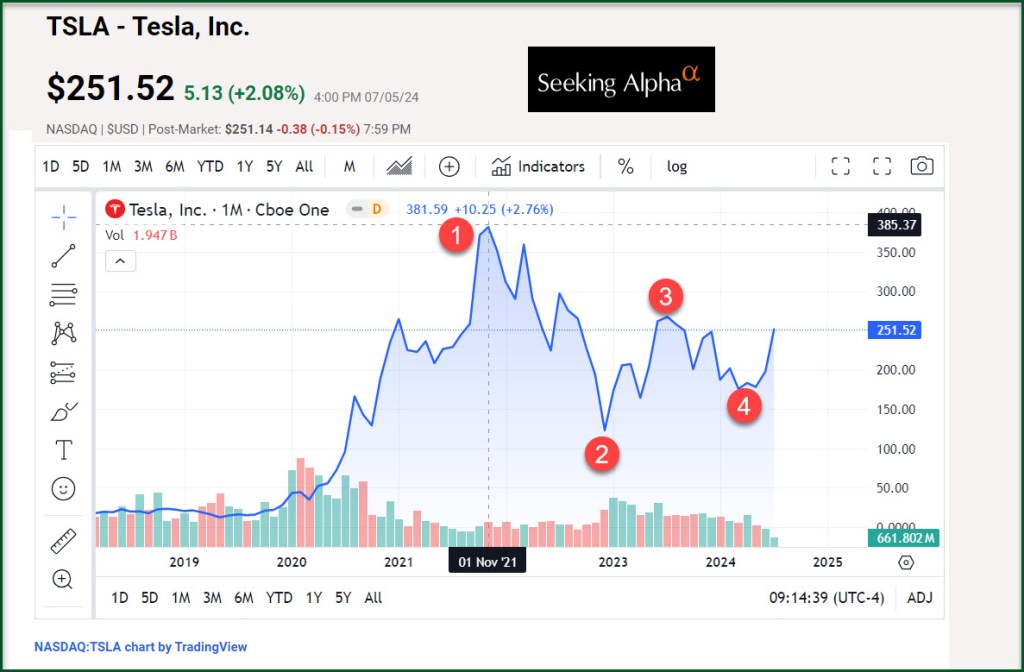Select the brush drawing tool
The image size is (1024, 672).
(63, 411)
